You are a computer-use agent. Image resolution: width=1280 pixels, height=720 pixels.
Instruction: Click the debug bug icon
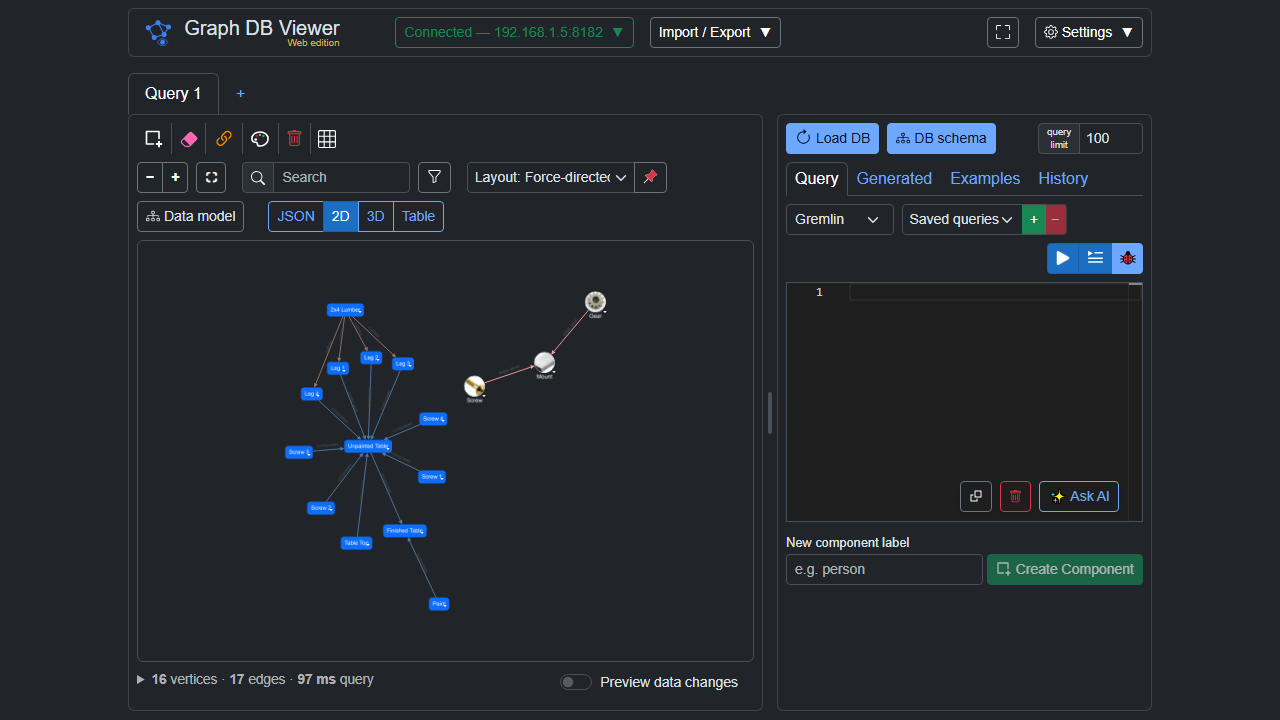pos(1128,258)
